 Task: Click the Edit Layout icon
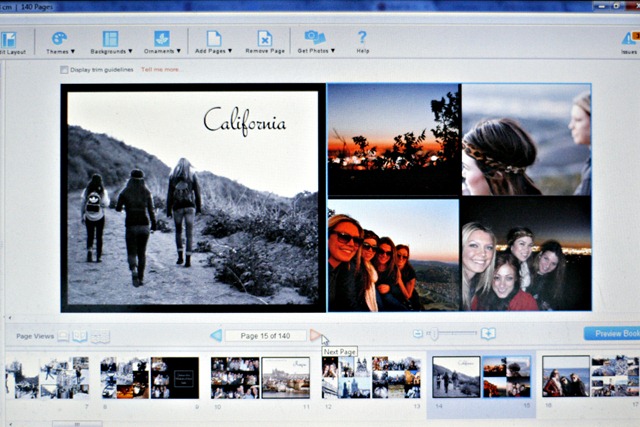(9, 41)
